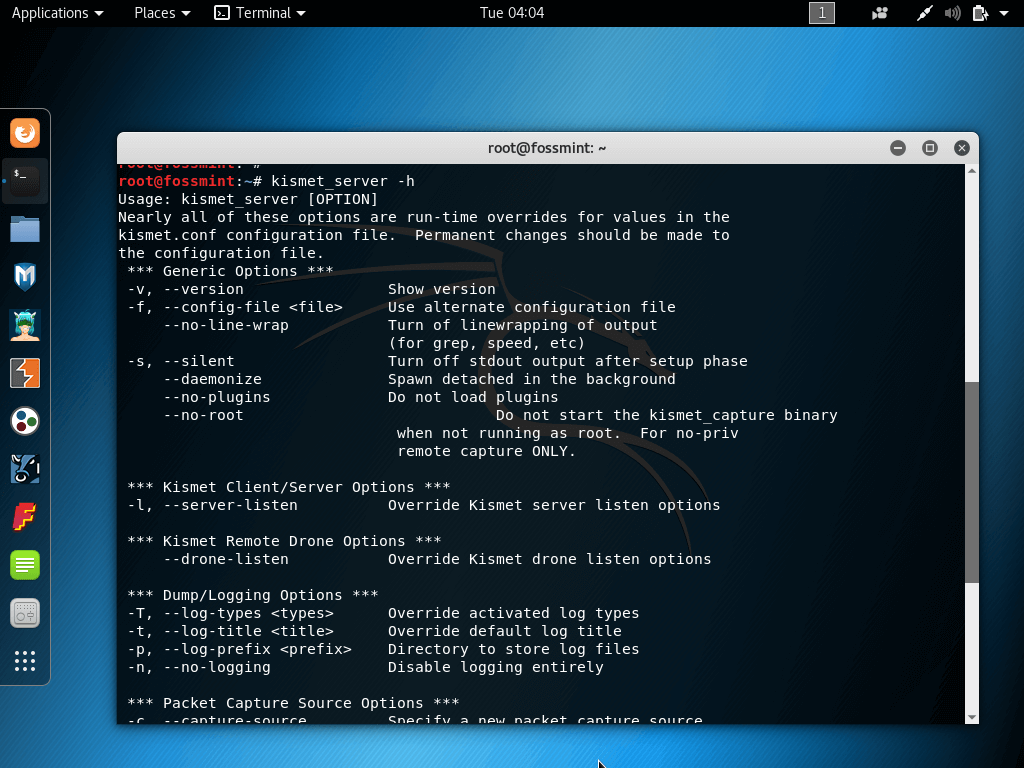
Task: Click the scrollbar up arrow
Action: click(x=972, y=171)
